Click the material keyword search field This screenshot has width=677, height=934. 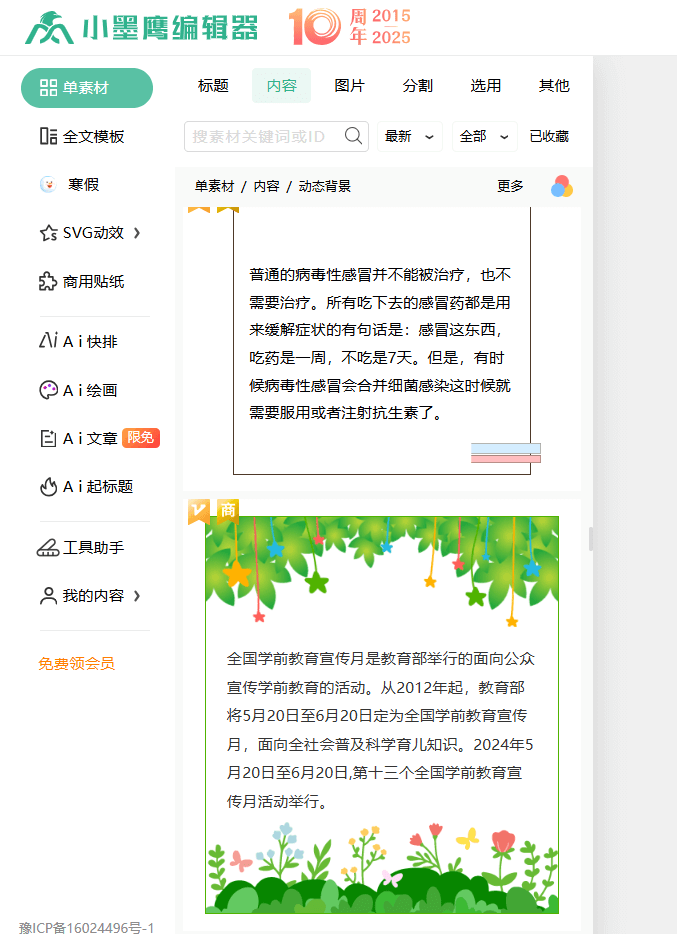(265, 136)
